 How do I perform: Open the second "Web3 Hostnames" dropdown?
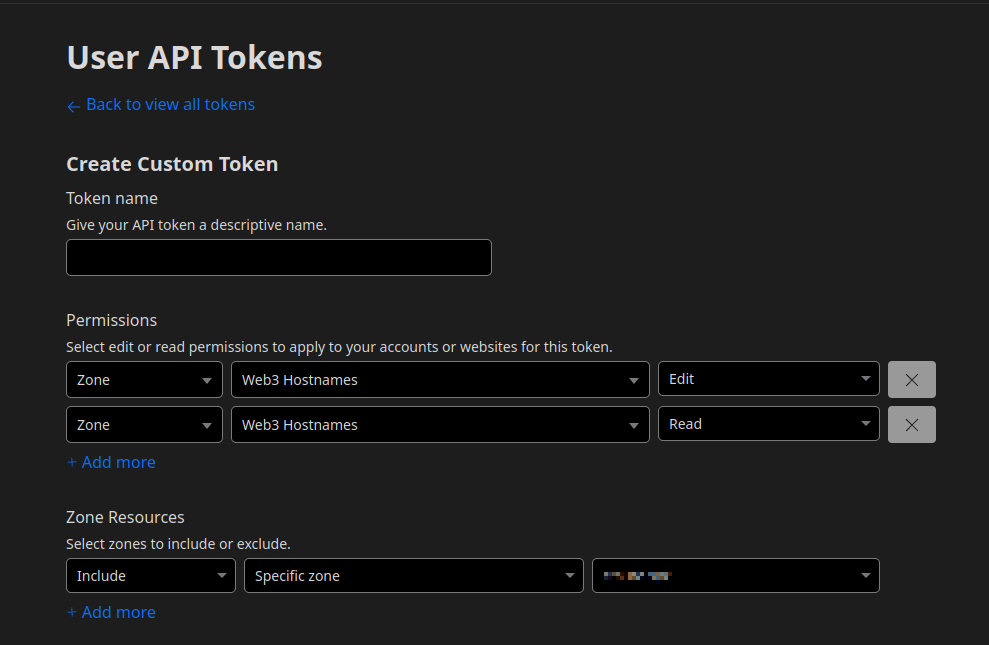pyautogui.click(x=440, y=424)
